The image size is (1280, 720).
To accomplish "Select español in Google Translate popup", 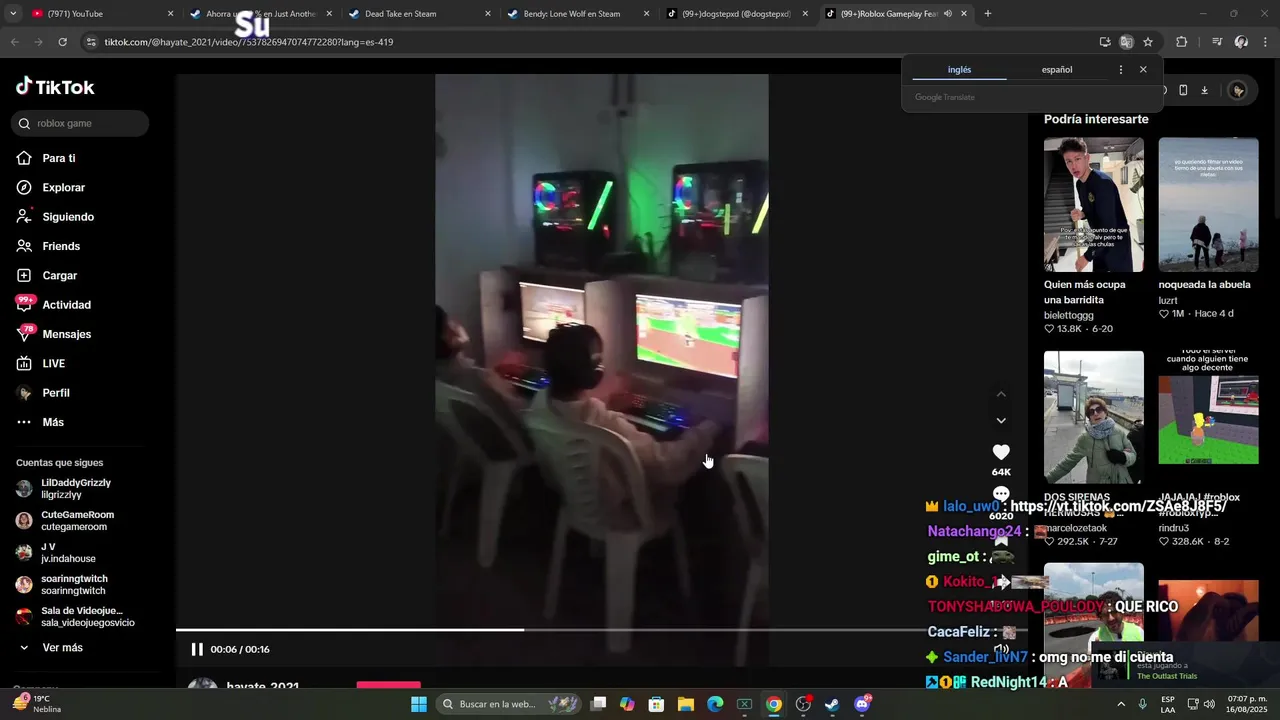I will pyautogui.click(x=1057, y=70).
